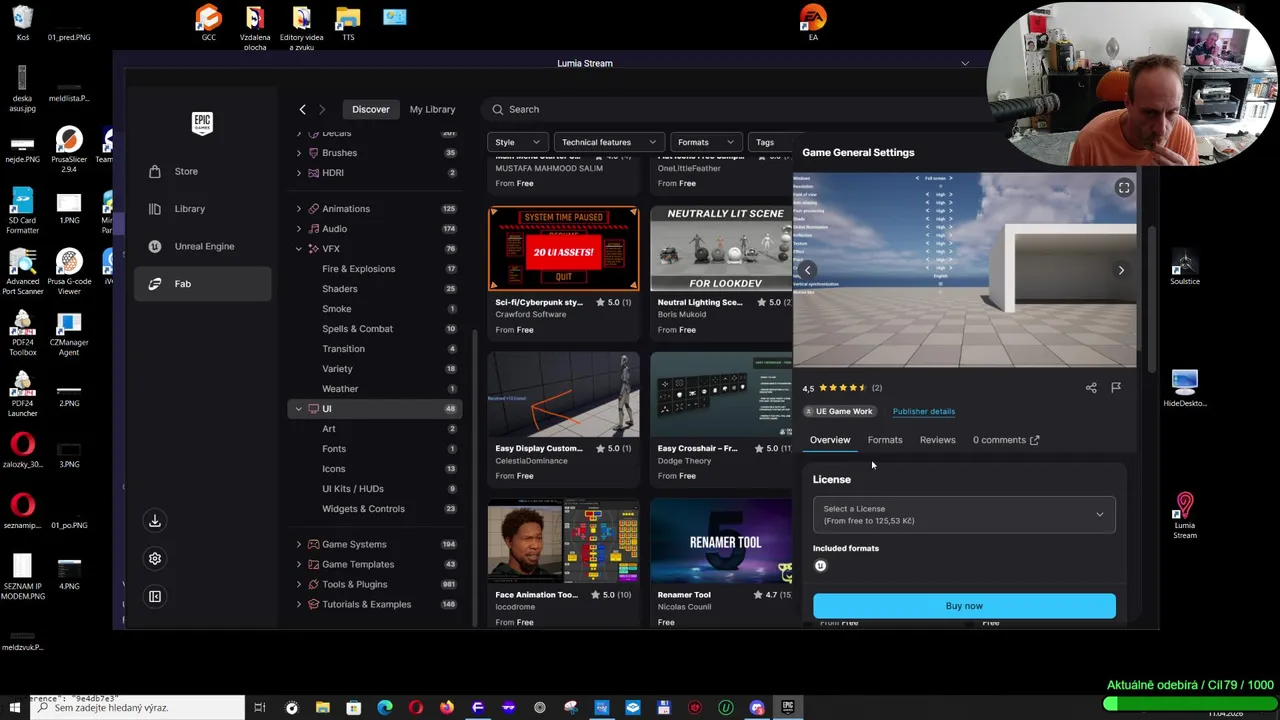Open the Publisher details link
Image resolution: width=1280 pixels, height=720 pixels.
tap(923, 411)
